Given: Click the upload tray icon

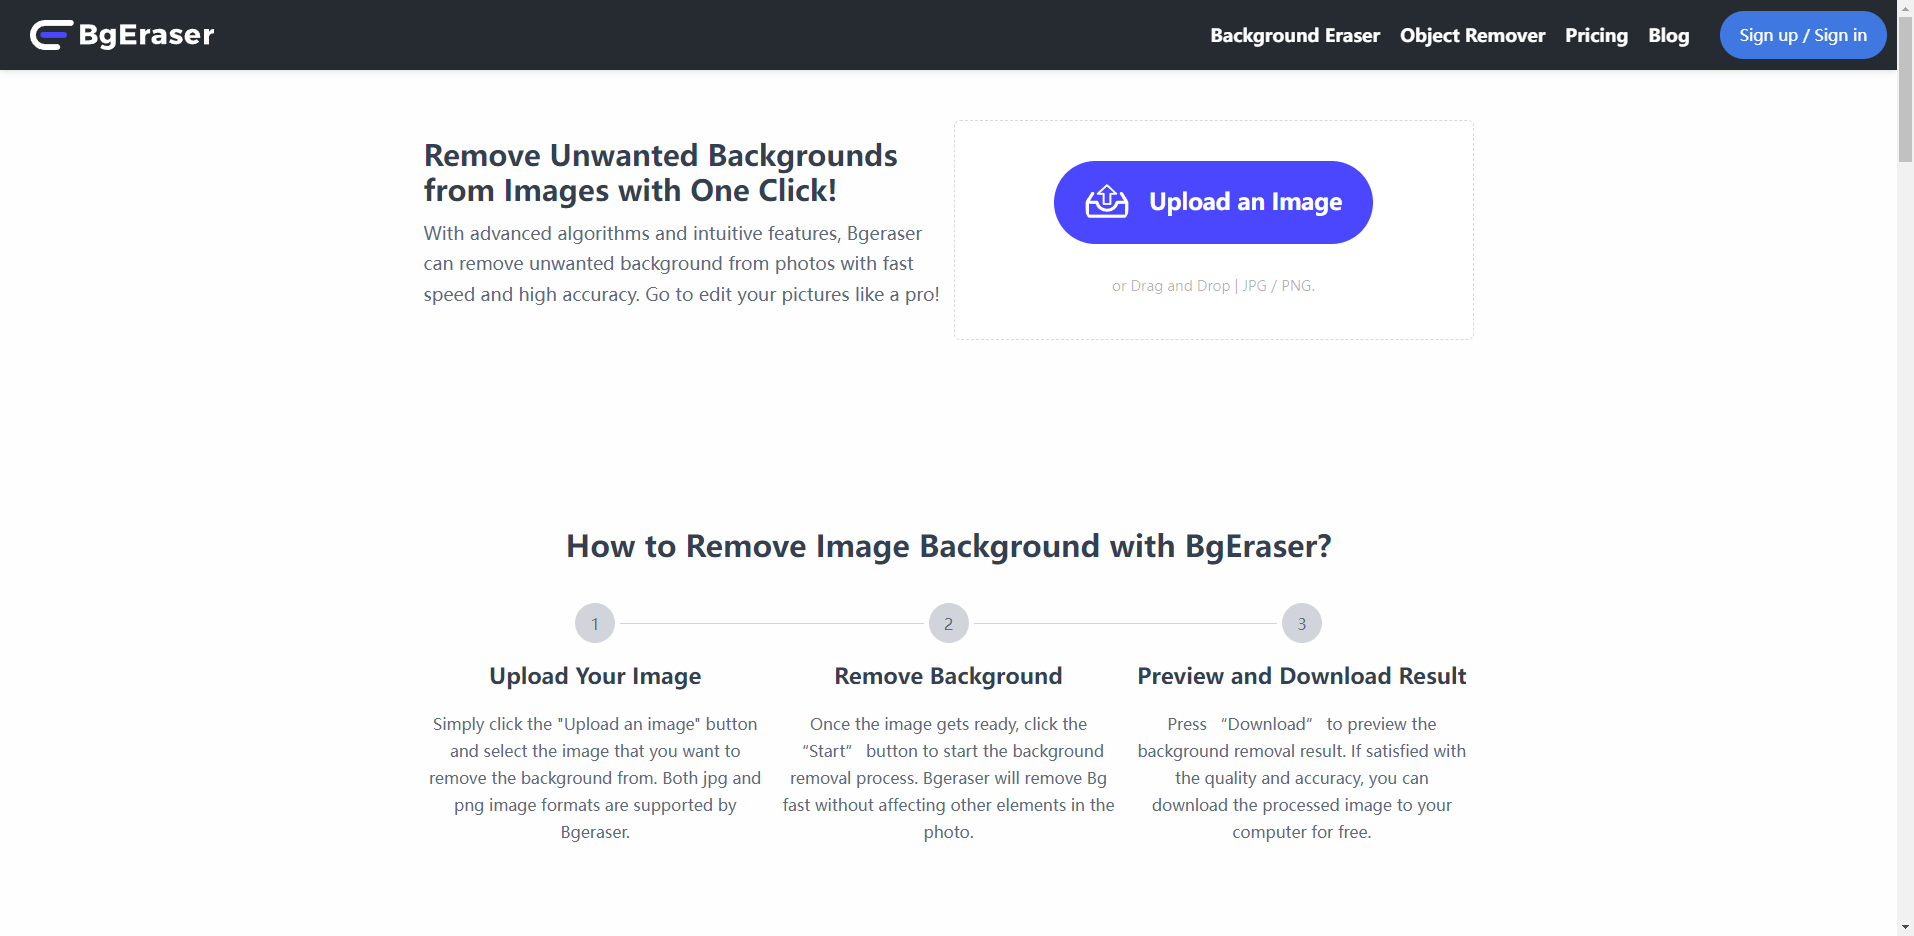Looking at the screenshot, I should tap(1107, 202).
